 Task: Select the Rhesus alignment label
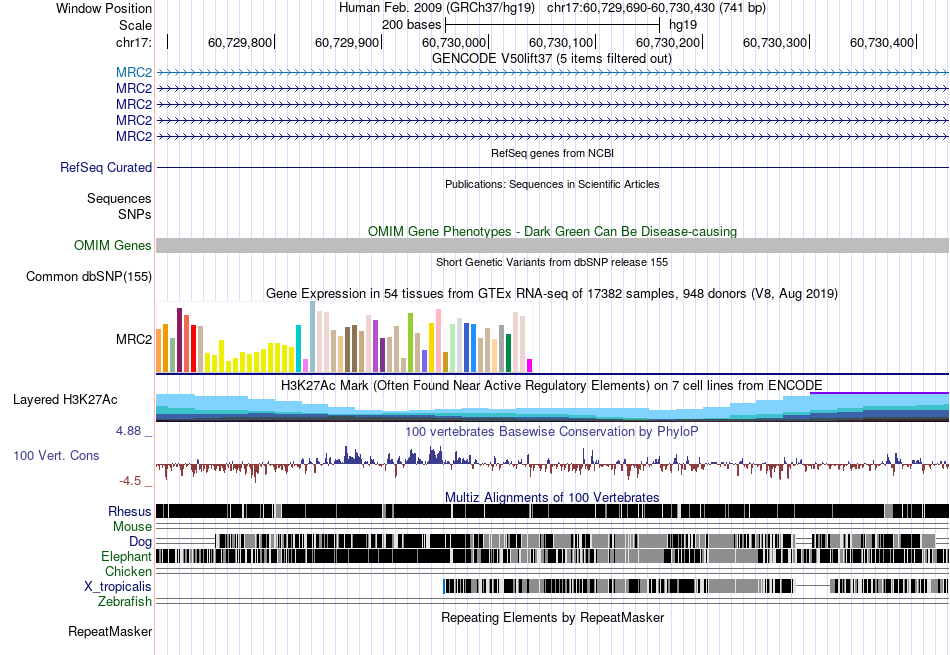(130, 511)
